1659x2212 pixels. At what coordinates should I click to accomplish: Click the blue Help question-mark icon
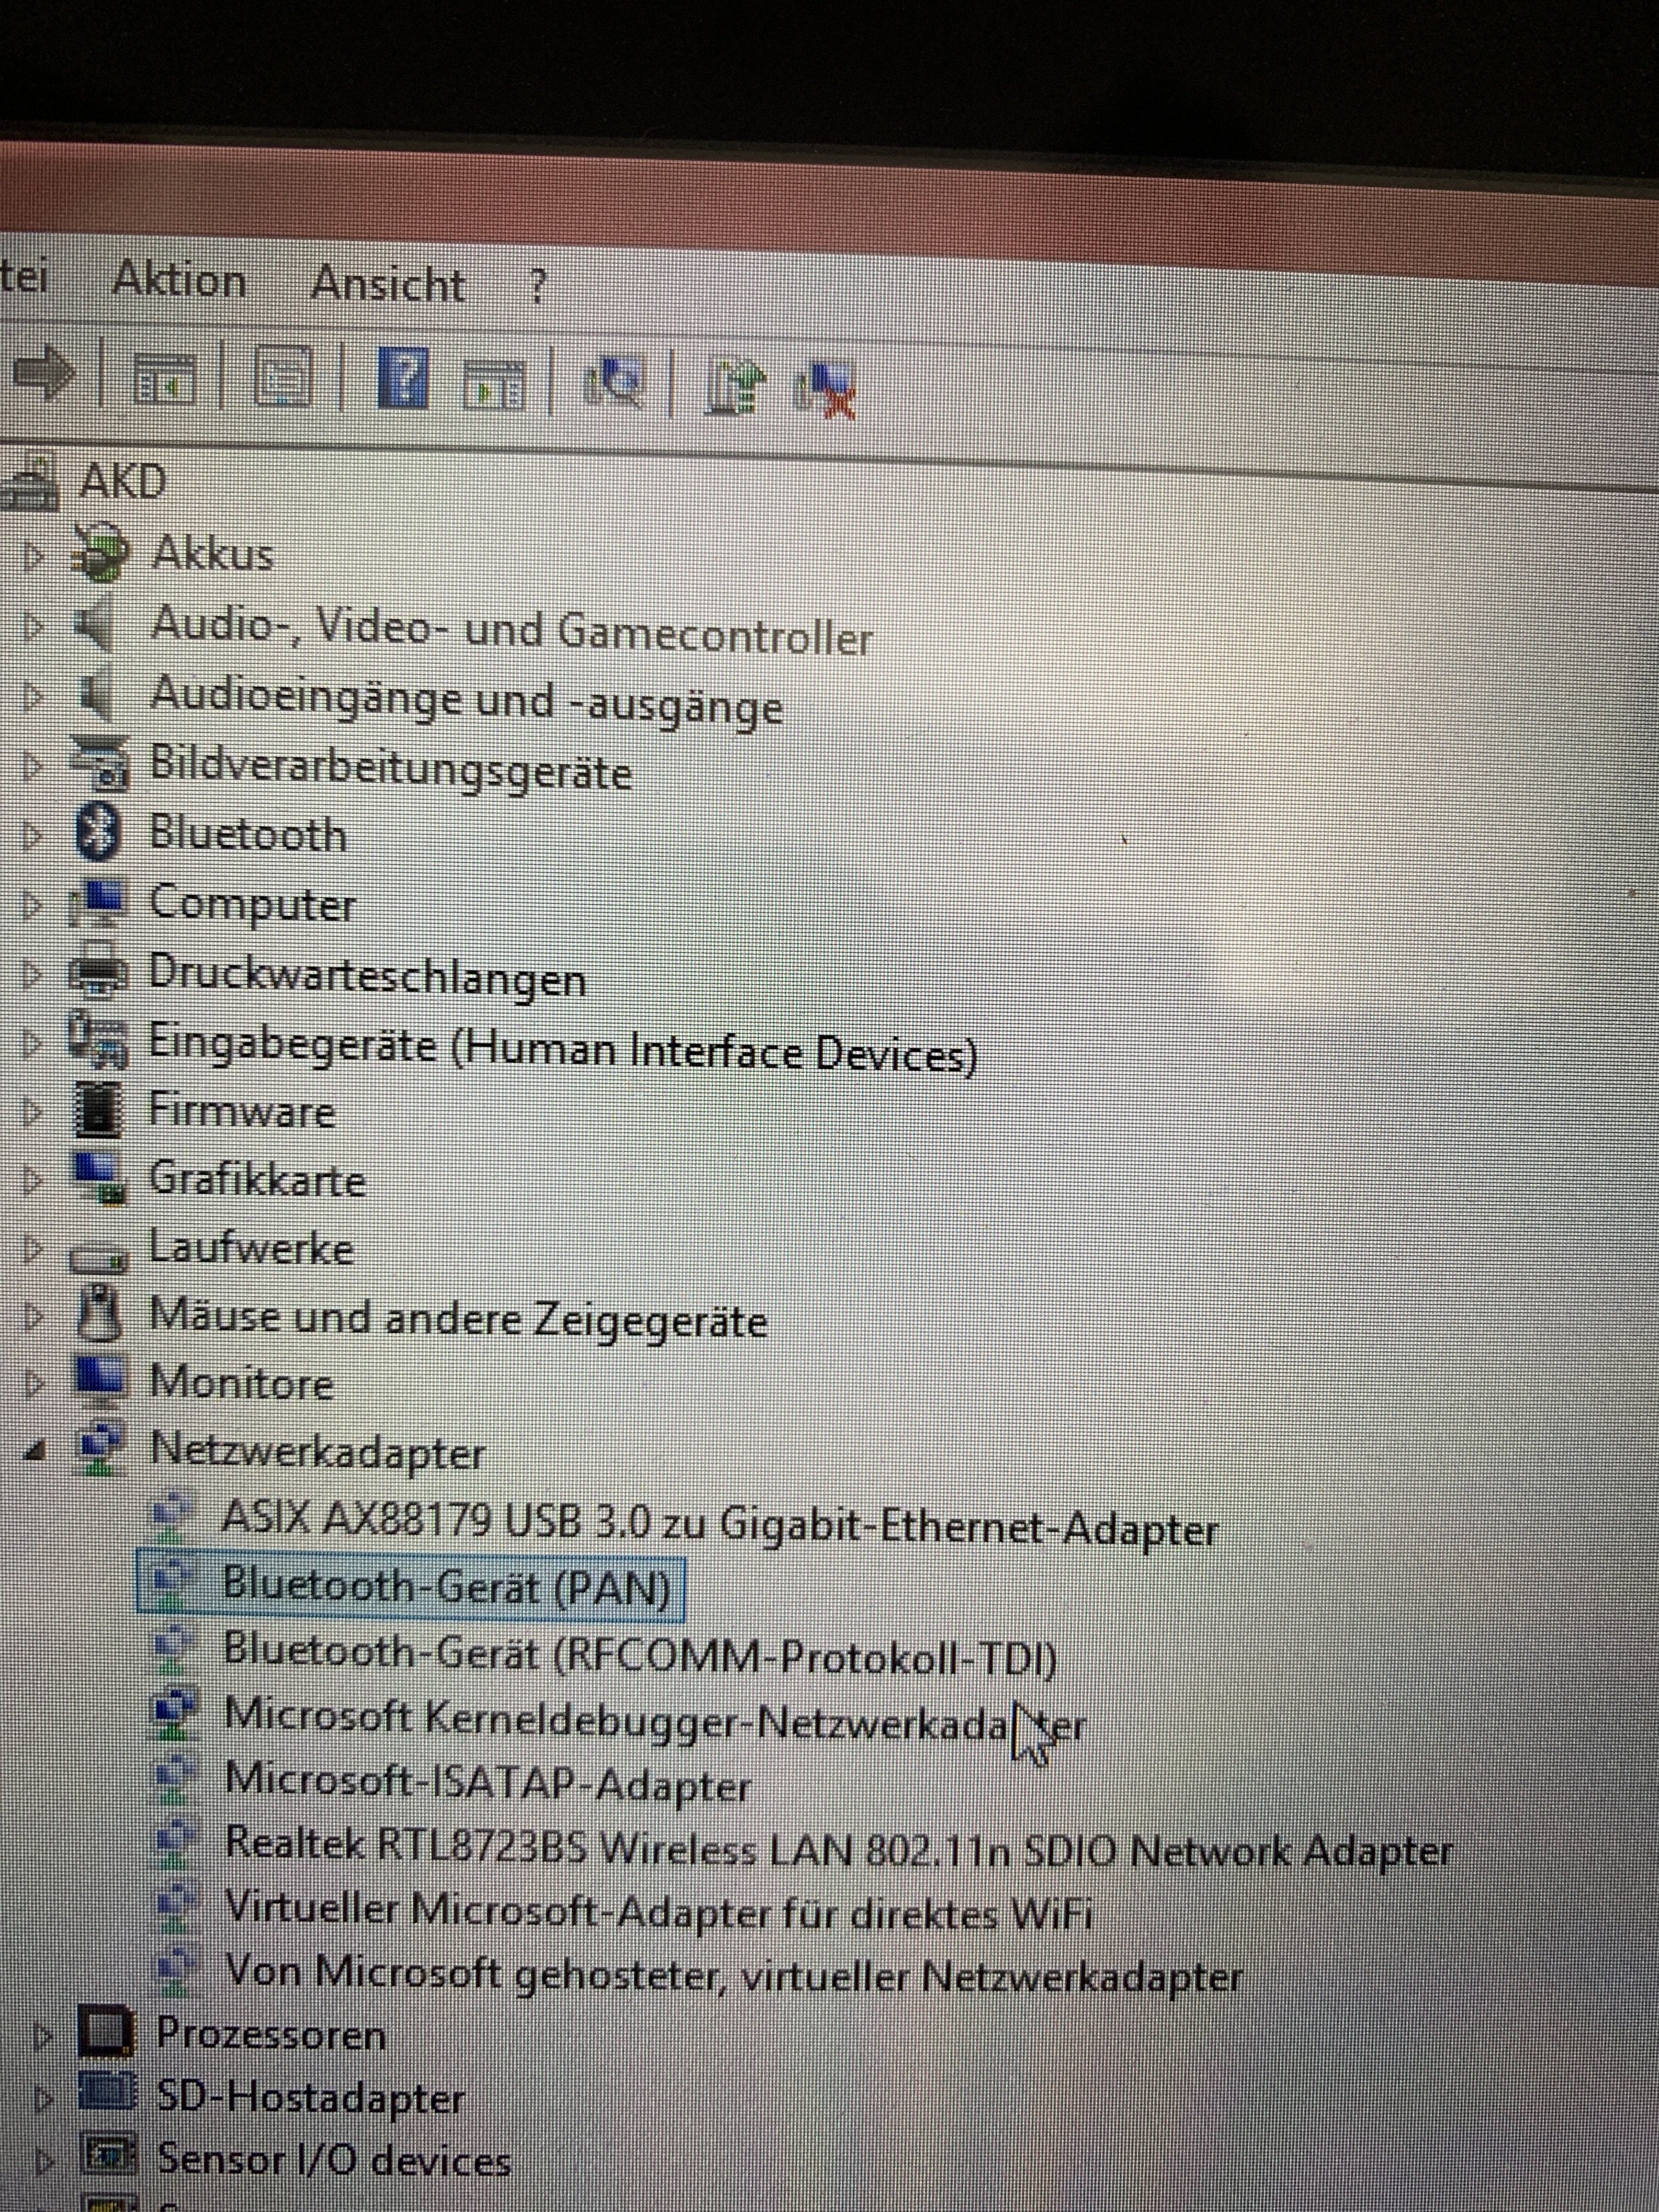[403, 379]
